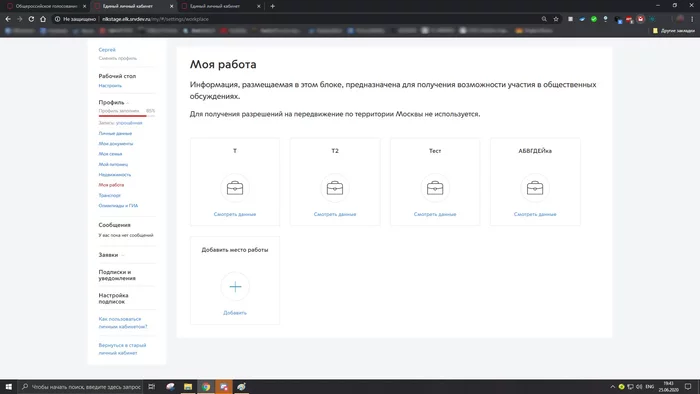The width and height of the screenshot is (700, 394).
Task: Click Смотреть данные under card Т
Action: [x=235, y=214]
